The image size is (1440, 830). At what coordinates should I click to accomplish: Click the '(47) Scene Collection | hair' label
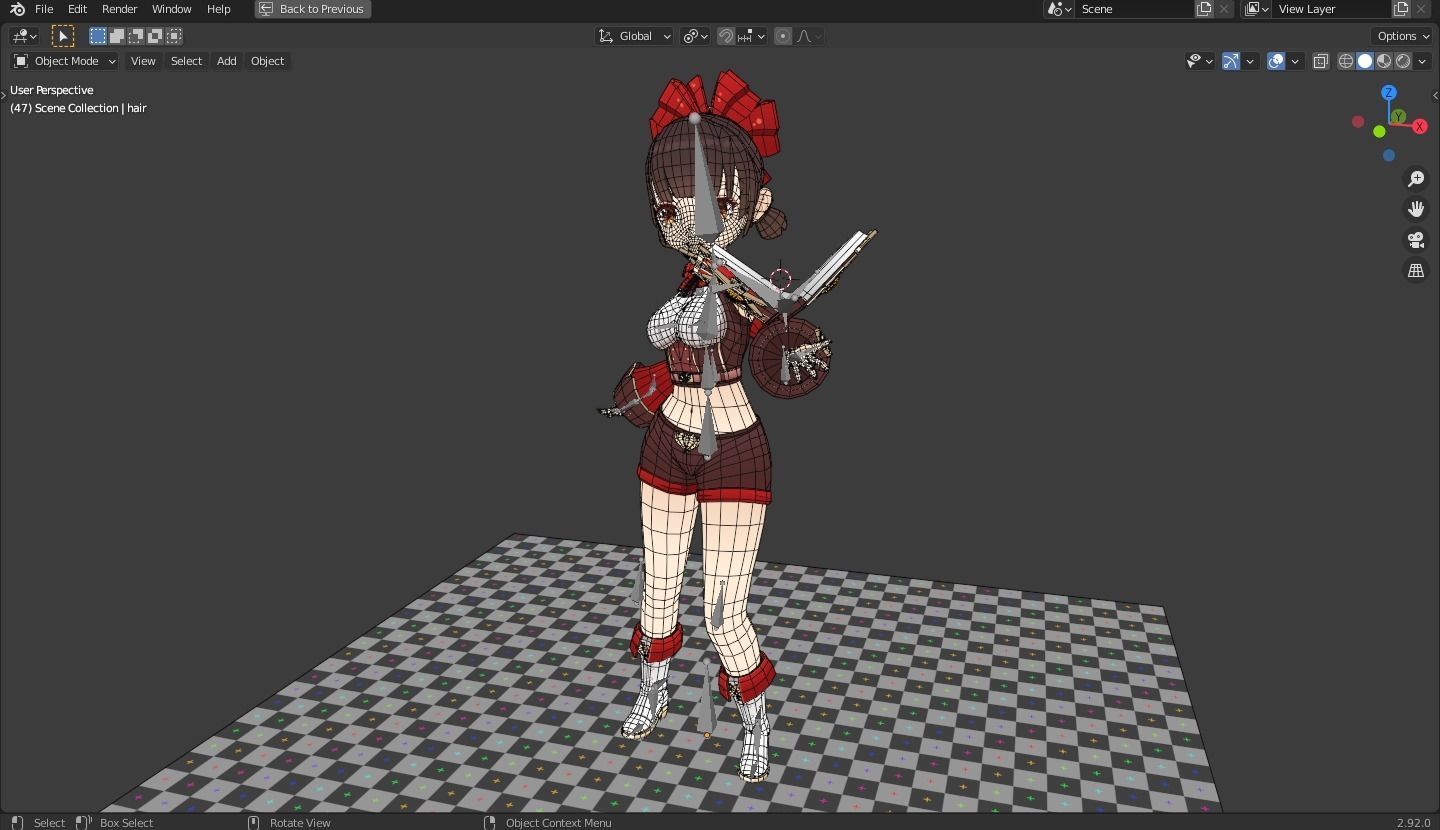click(78, 108)
